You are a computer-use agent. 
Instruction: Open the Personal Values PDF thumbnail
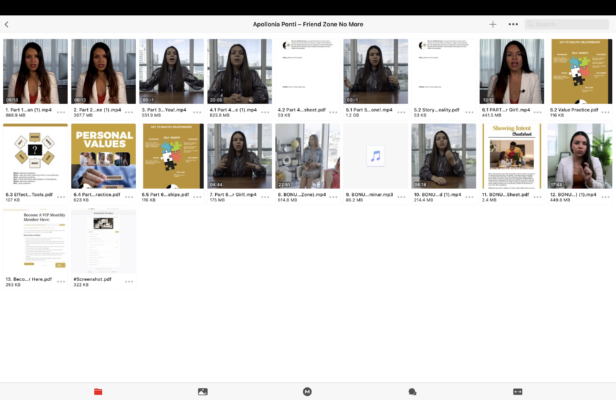103,156
